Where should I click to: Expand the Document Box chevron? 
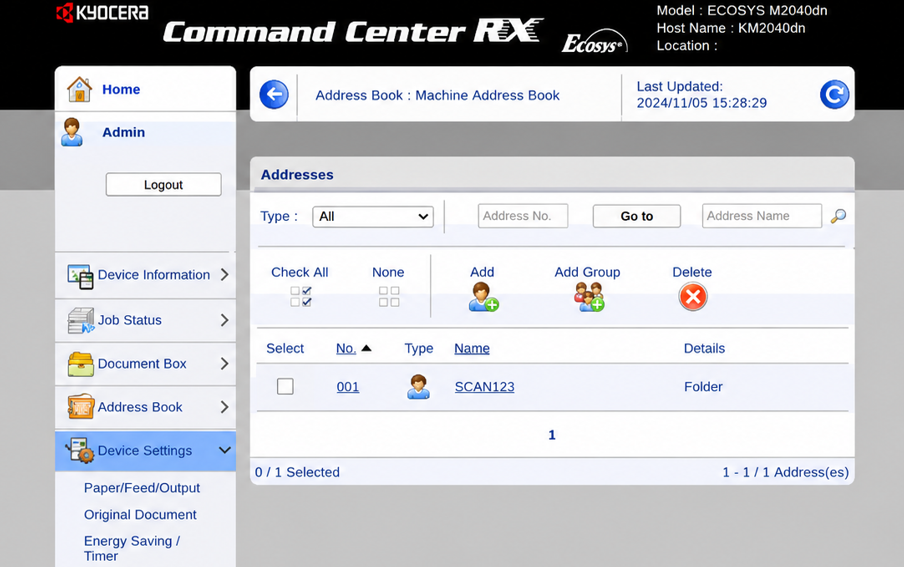pos(225,363)
